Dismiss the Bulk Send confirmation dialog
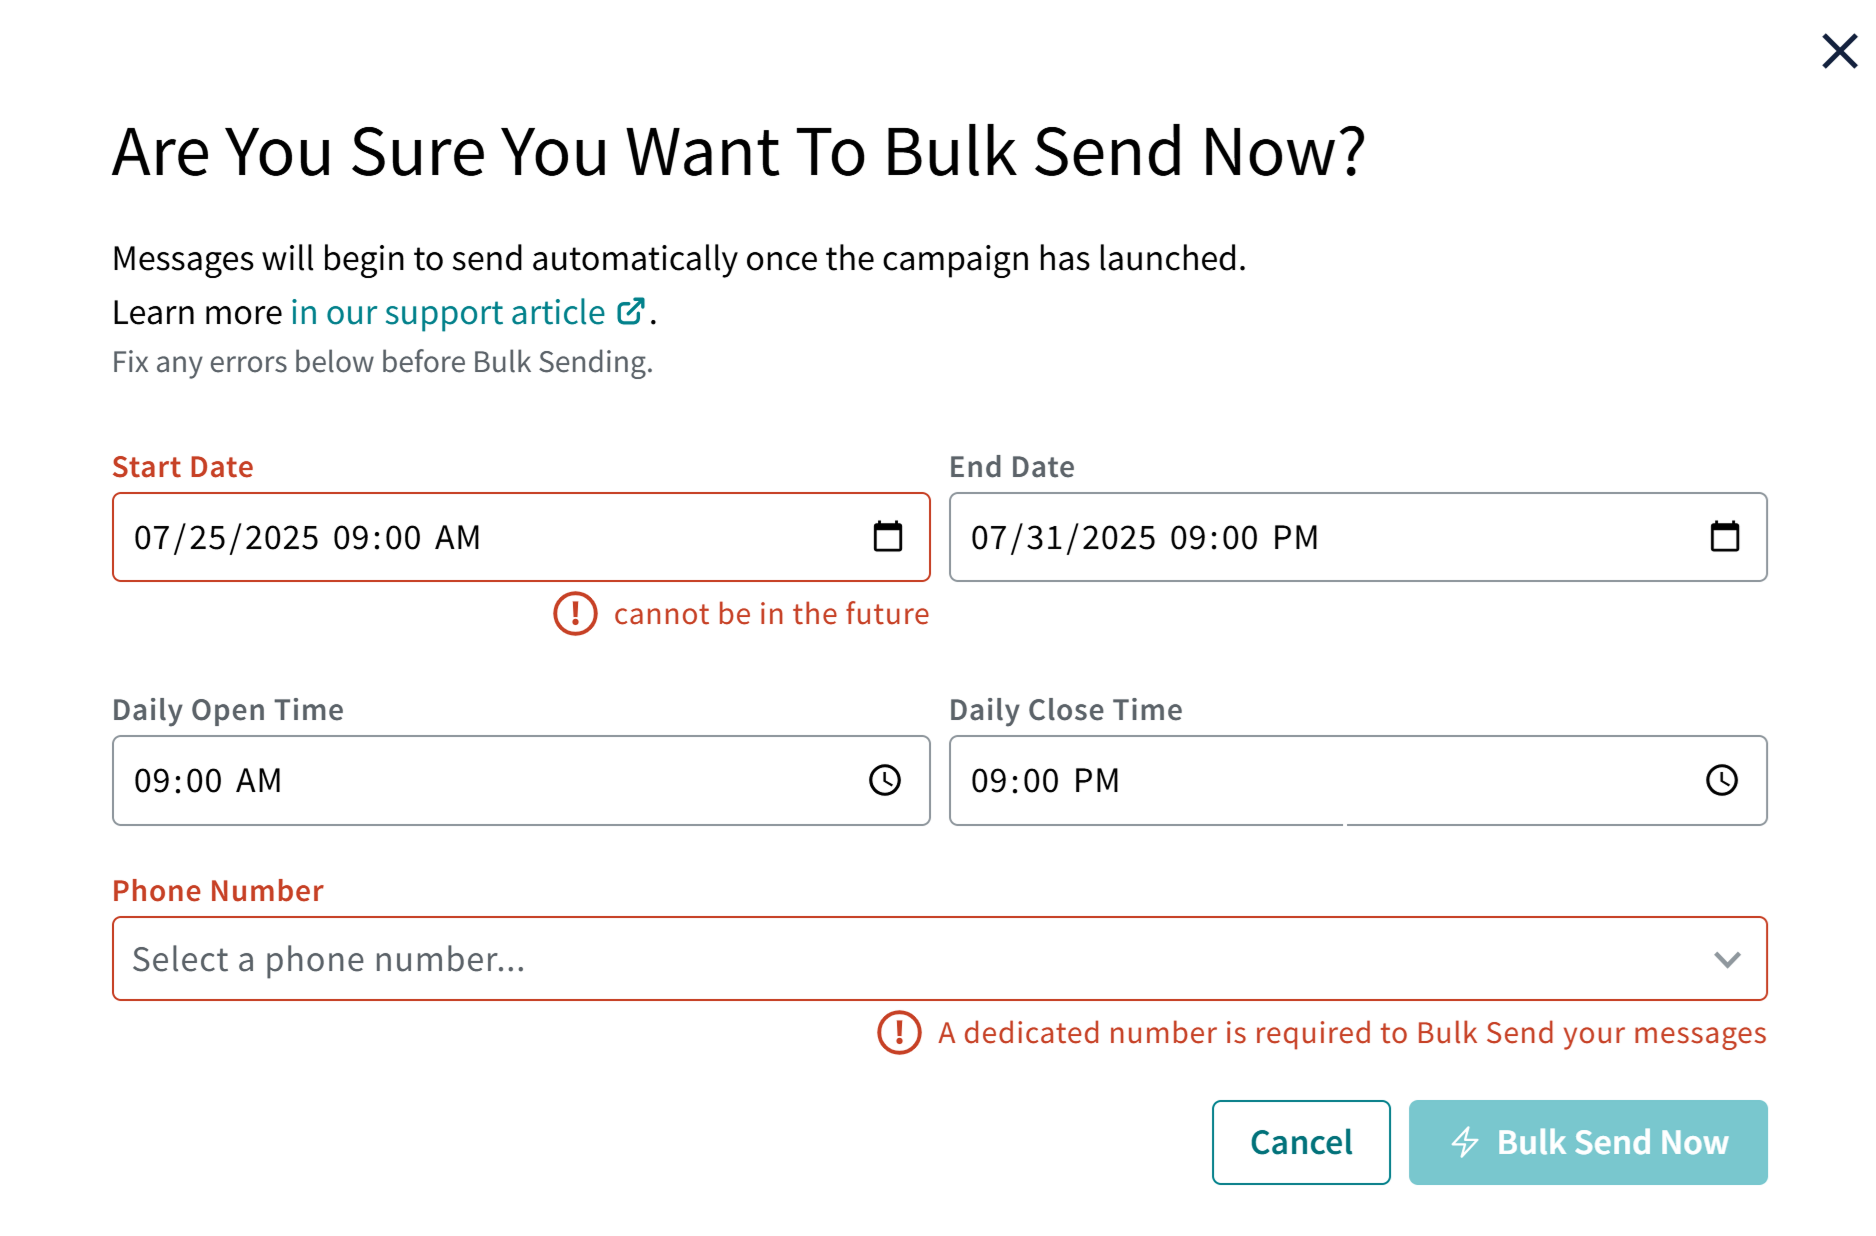Viewport: 1876px width, 1236px height. pos(1838,51)
